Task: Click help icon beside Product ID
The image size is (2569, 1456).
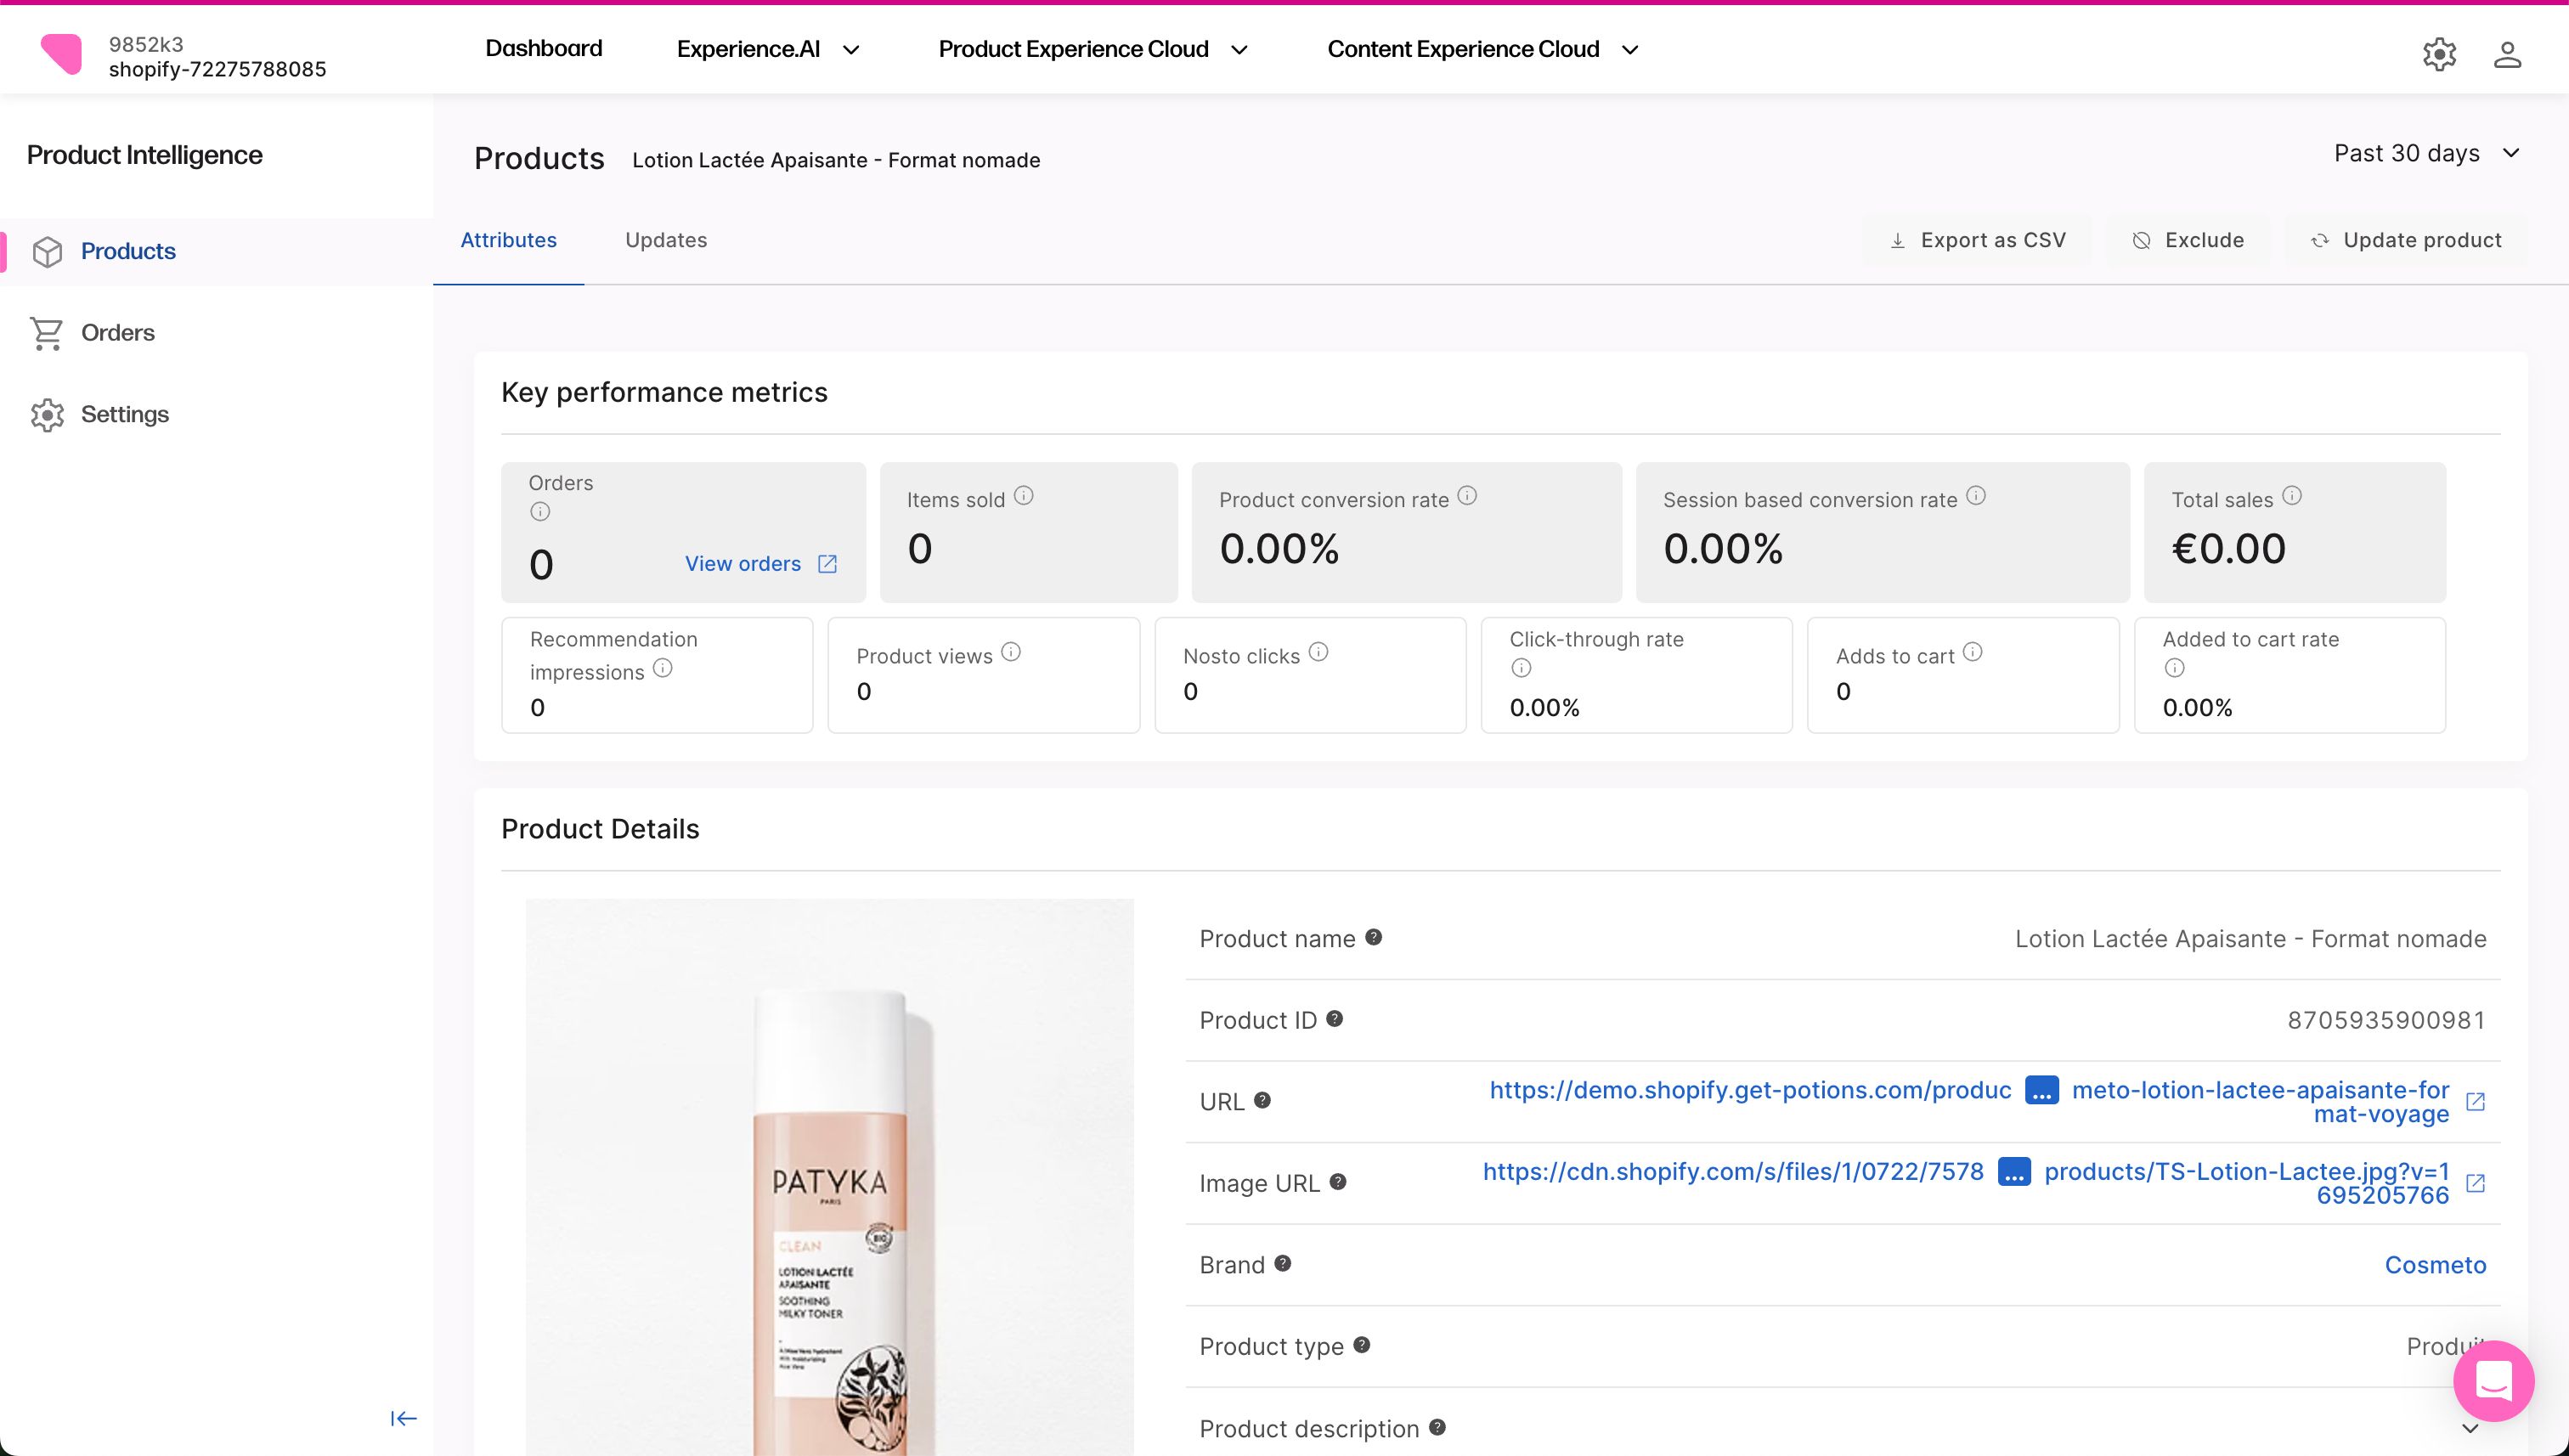Action: point(1334,1019)
